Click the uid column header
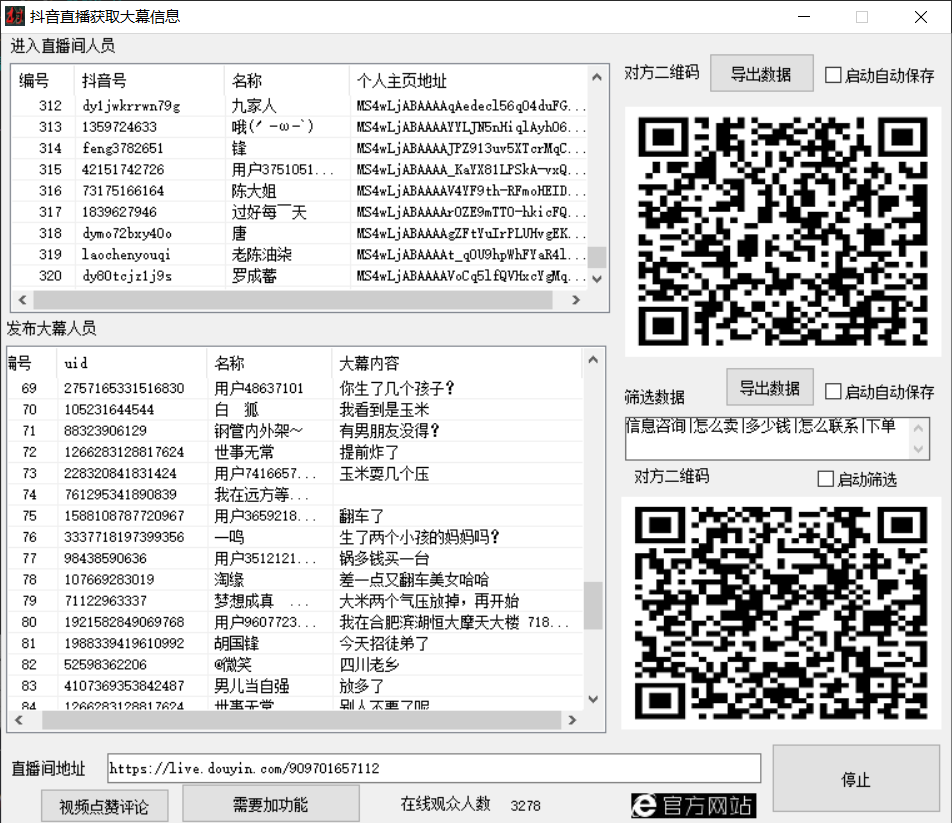 pos(132,363)
